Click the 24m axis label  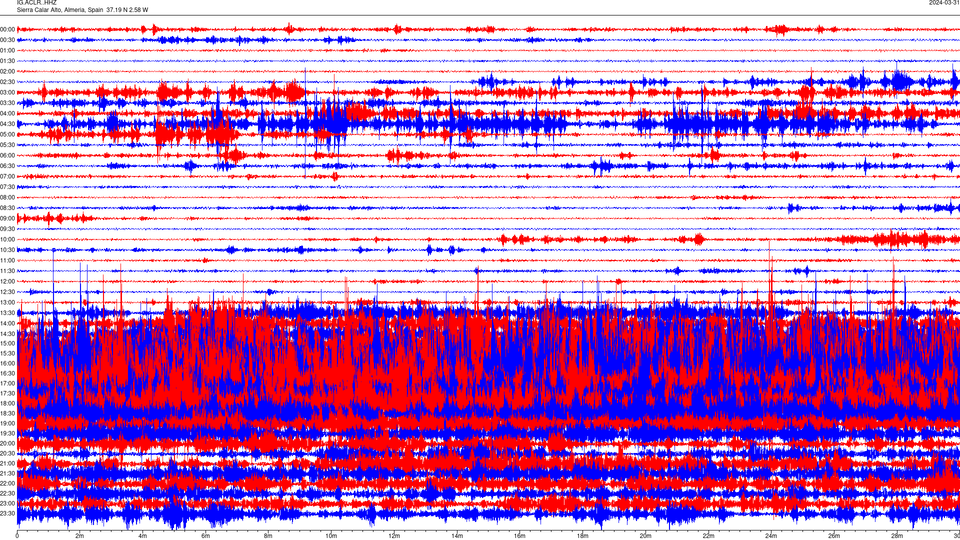(x=771, y=536)
